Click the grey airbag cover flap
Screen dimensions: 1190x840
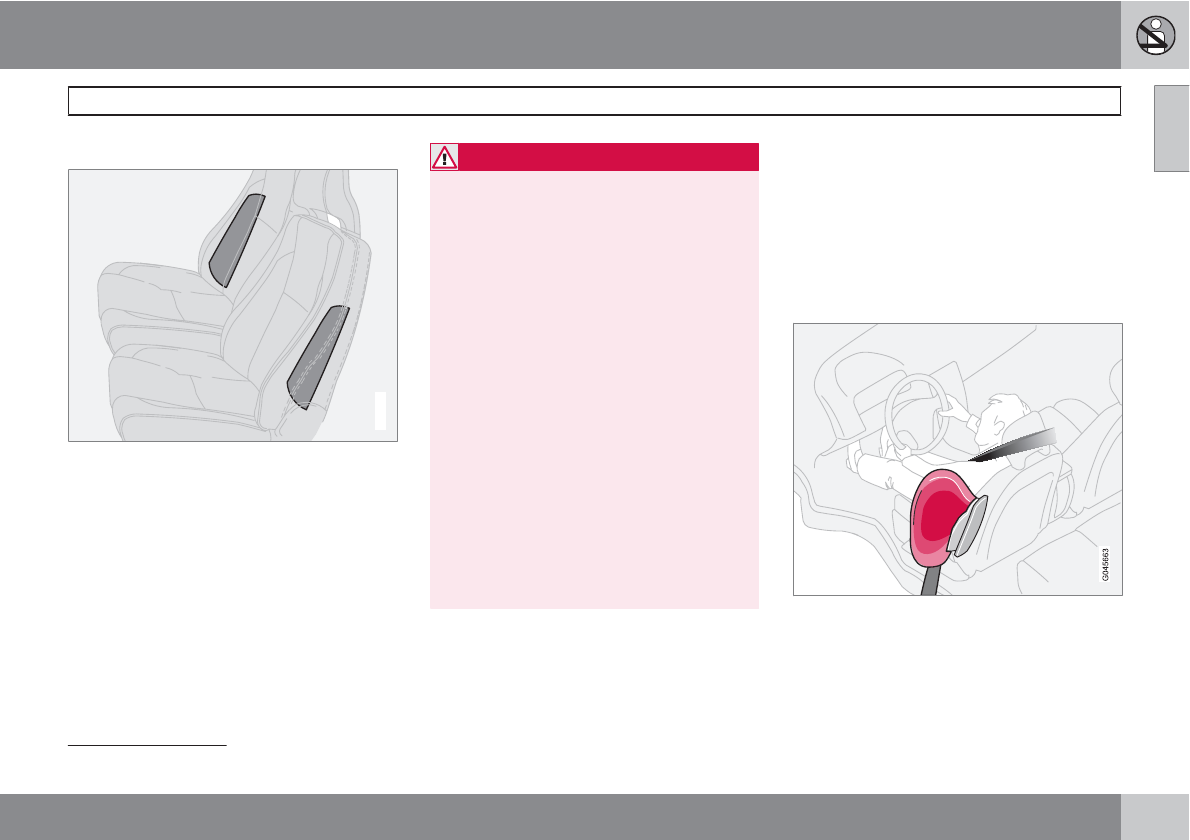964,528
